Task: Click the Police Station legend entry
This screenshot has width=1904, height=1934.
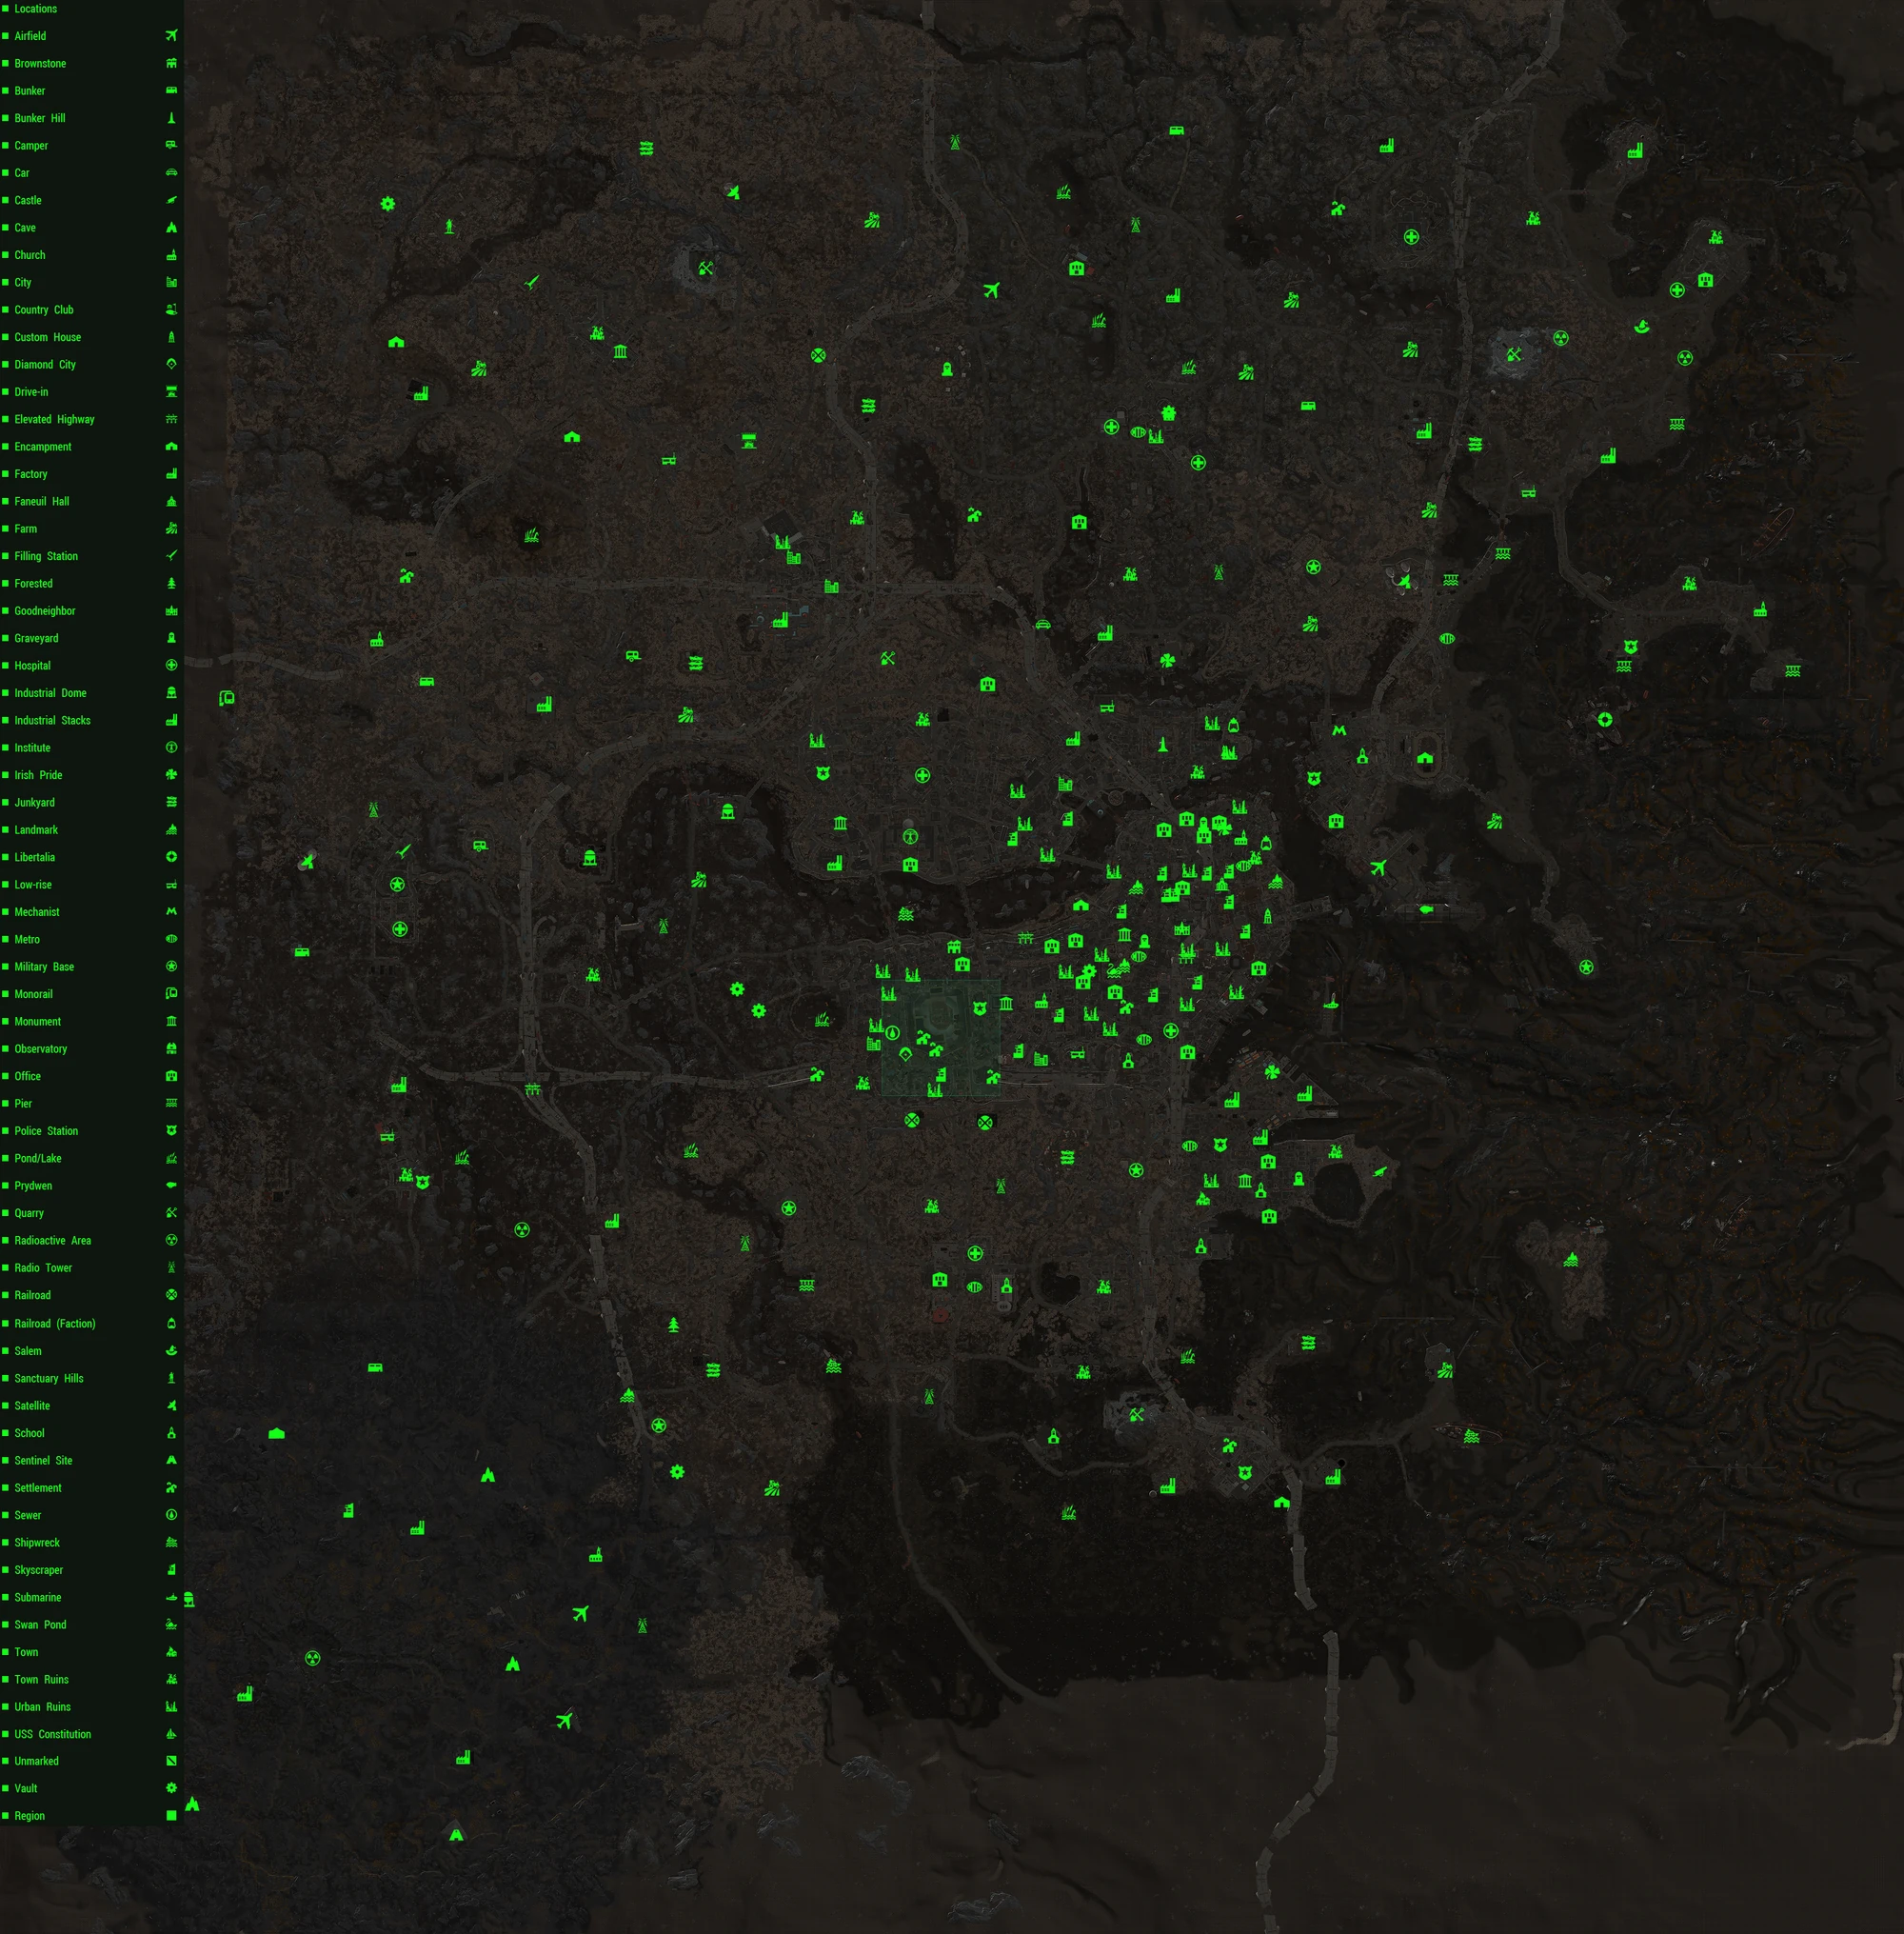Action: click(x=46, y=1130)
